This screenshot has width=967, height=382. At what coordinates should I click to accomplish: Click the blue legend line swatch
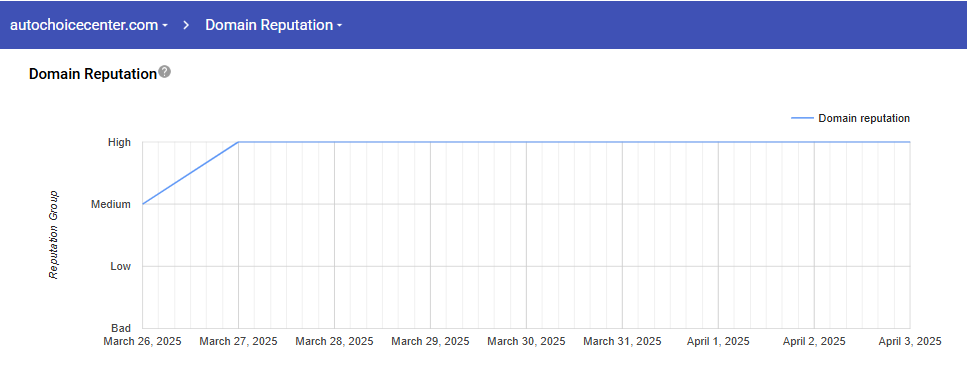pyautogui.click(x=802, y=118)
